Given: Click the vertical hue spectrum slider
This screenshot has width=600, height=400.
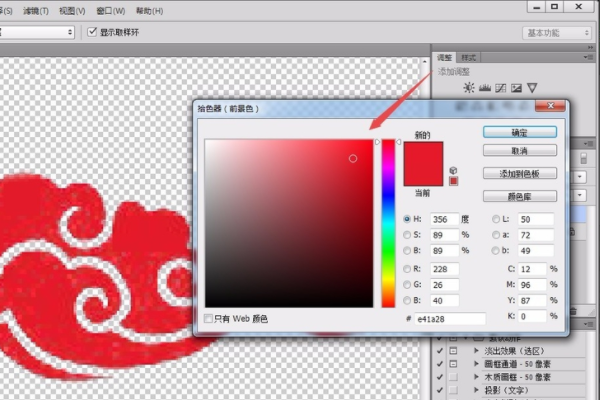Looking at the screenshot, I should coord(388,220).
